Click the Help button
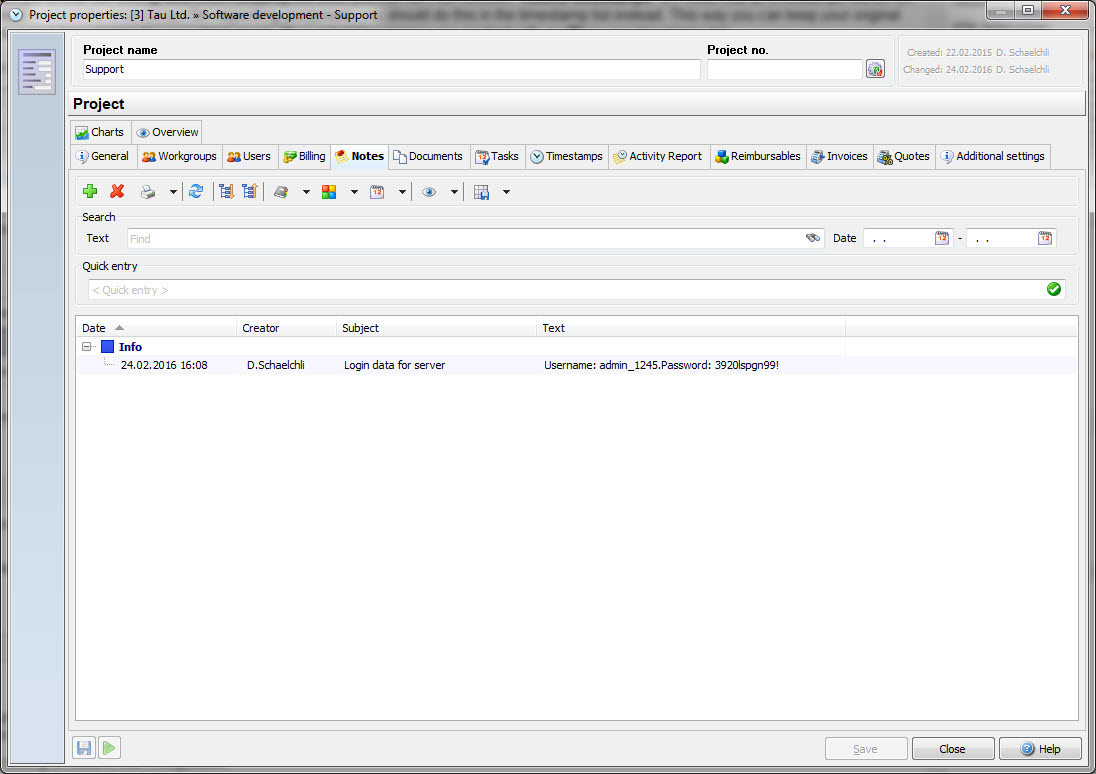 click(1040, 749)
